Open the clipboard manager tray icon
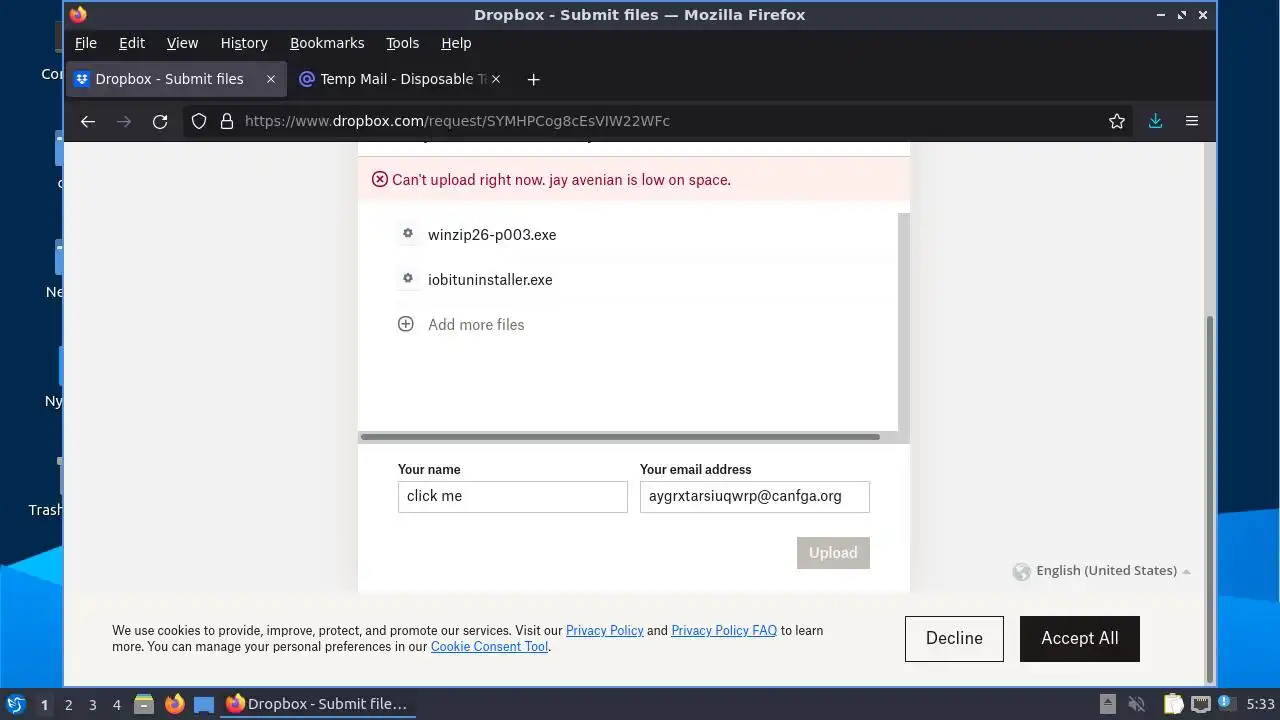The width and height of the screenshot is (1280, 720). [x=1173, y=704]
